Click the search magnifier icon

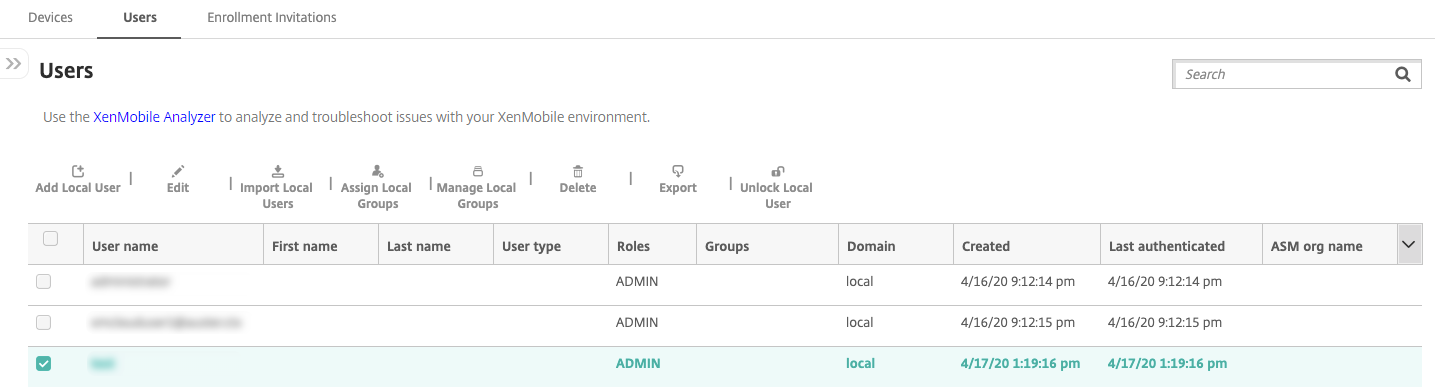click(1402, 74)
